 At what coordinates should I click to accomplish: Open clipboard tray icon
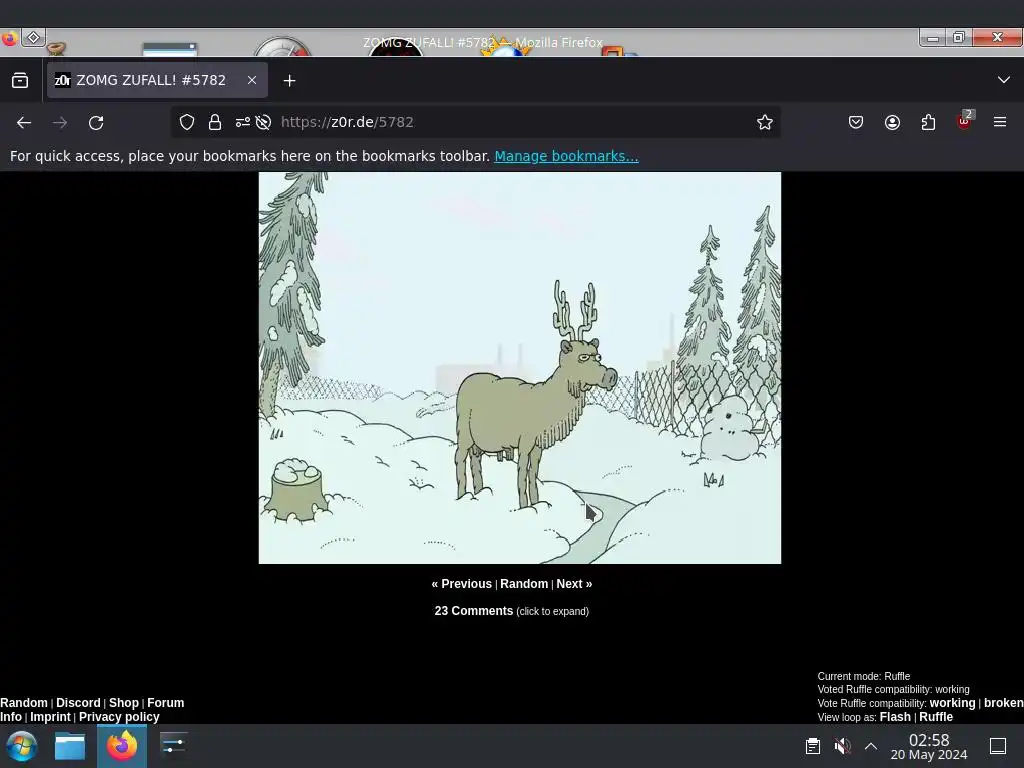813,746
